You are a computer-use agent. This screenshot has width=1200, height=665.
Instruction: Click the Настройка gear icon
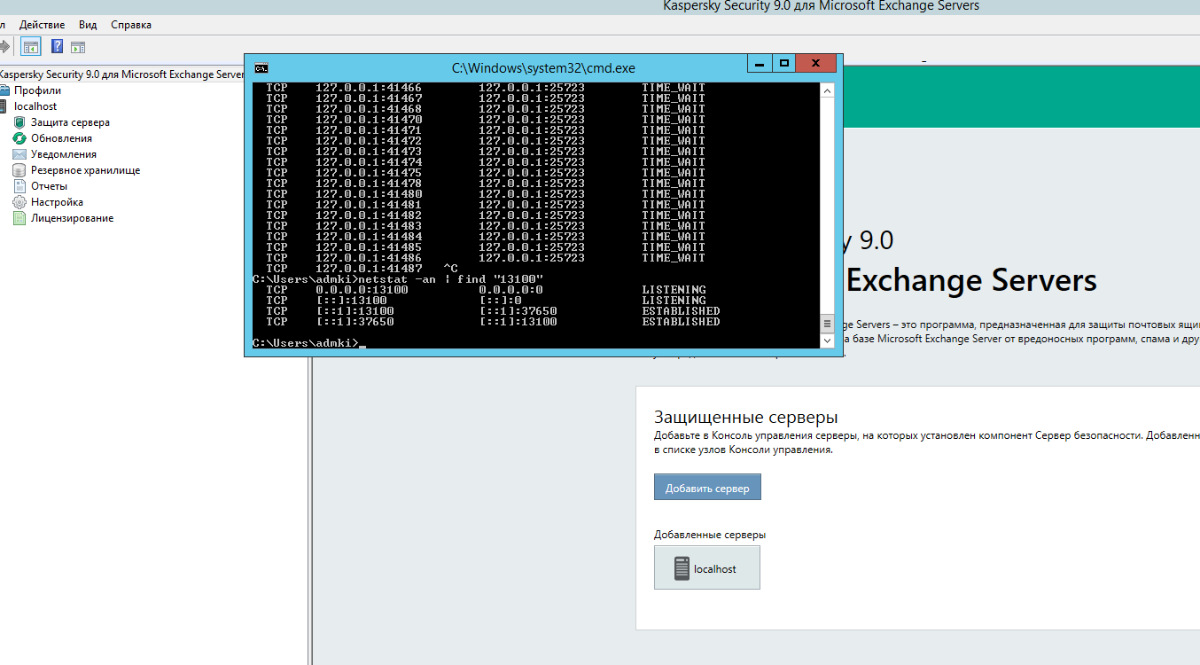pos(19,202)
